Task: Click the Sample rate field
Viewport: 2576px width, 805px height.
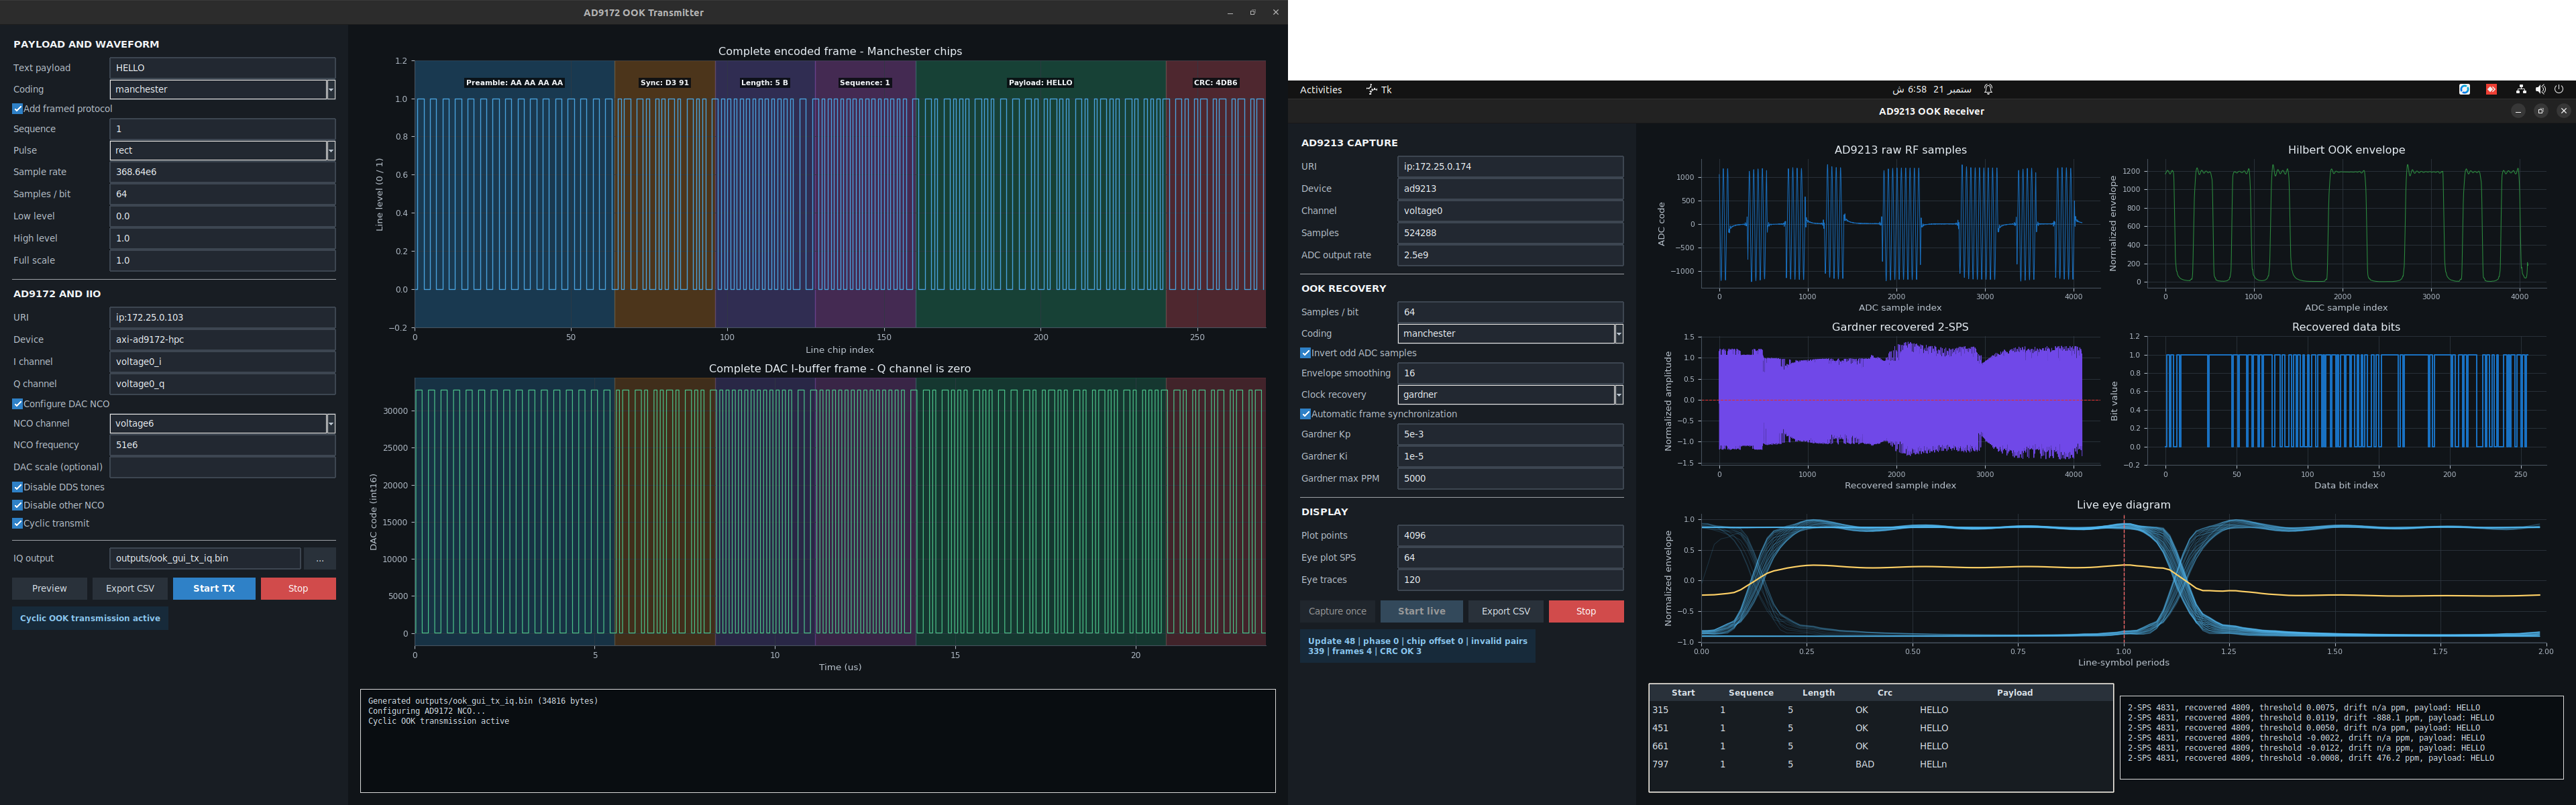Action: (x=222, y=172)
